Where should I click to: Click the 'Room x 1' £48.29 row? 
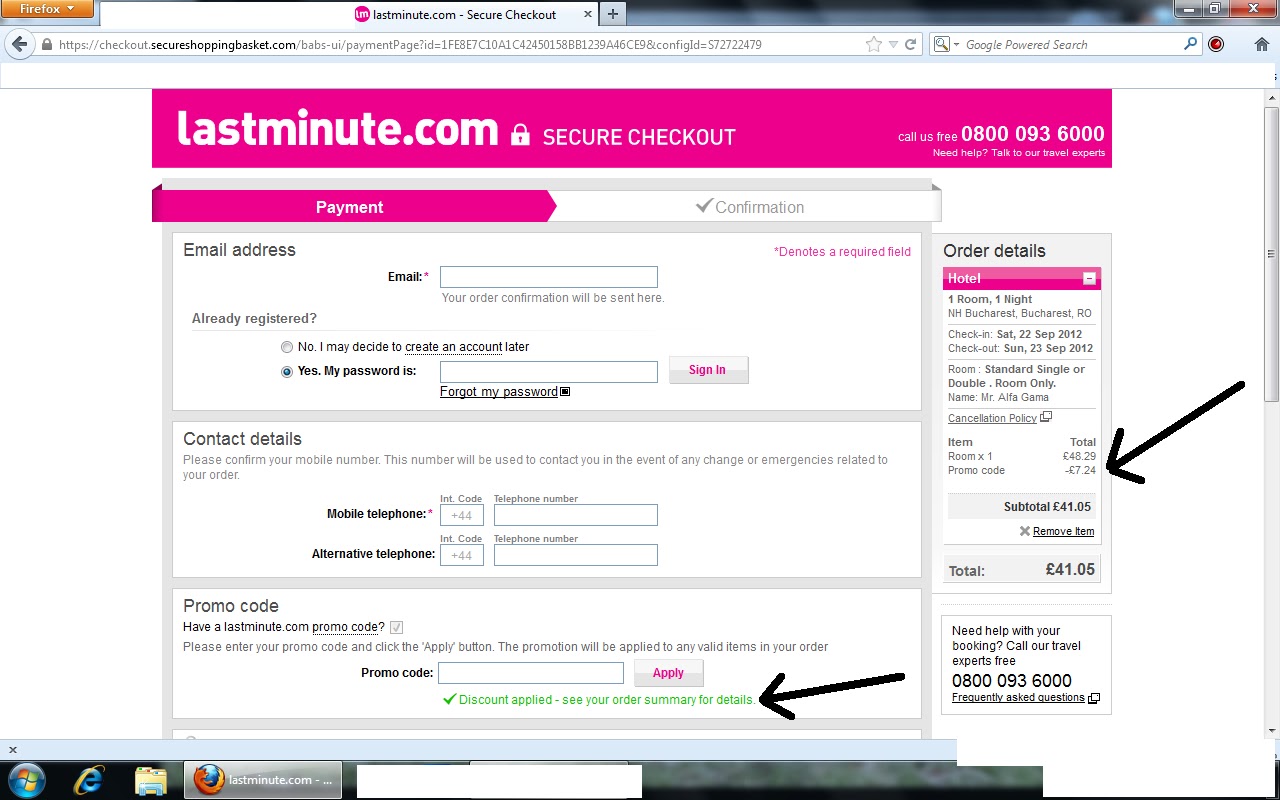click(1022, 457)
